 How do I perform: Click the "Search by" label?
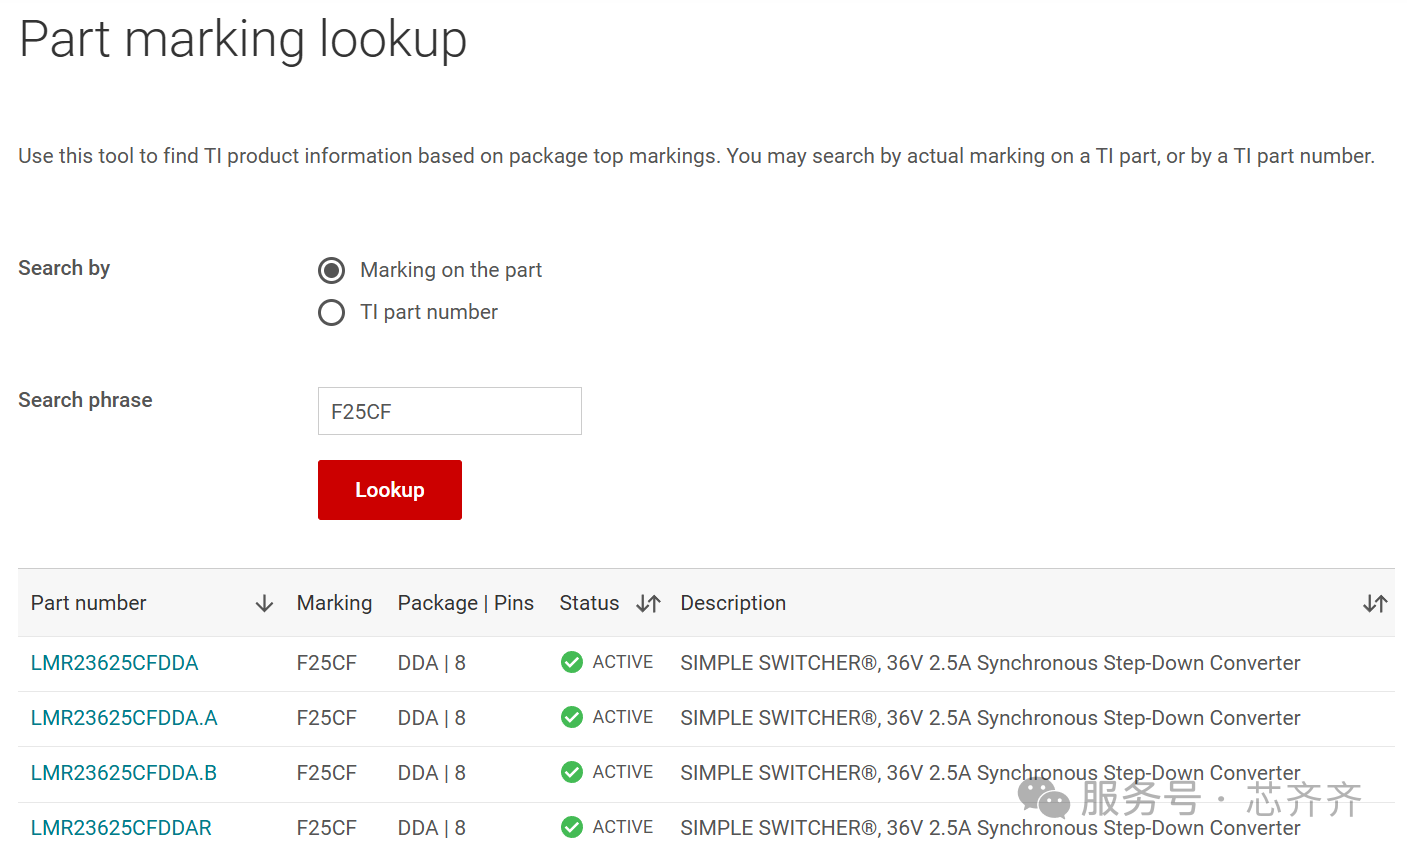click(x=64, y=268)
